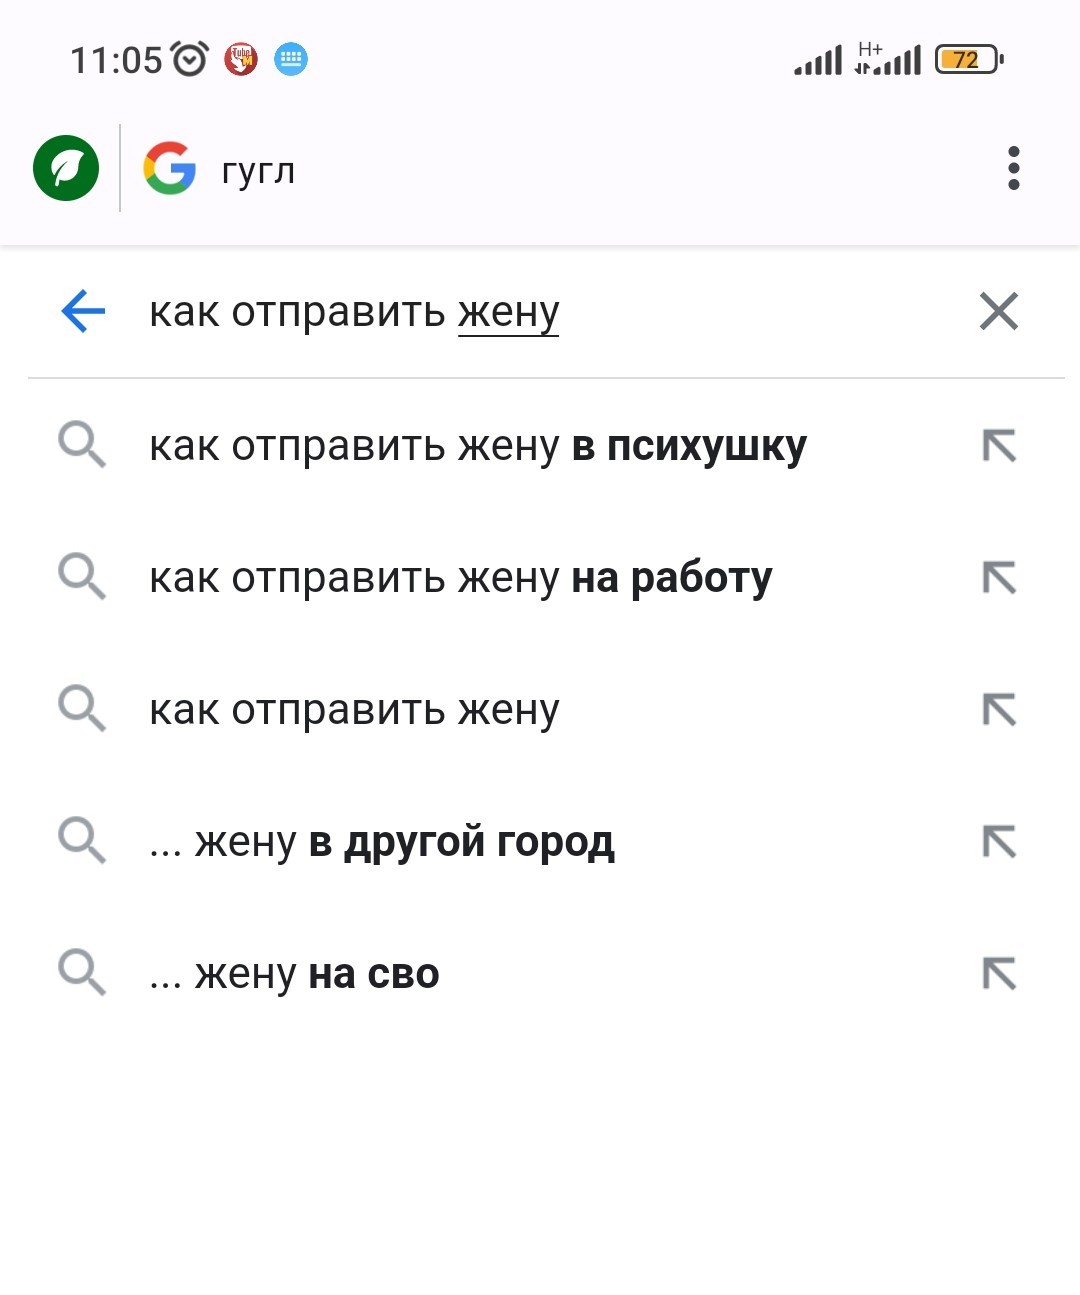Tap the green leaf browser icon
The height and width of the screenshot is (1295, 1080).
66,168
